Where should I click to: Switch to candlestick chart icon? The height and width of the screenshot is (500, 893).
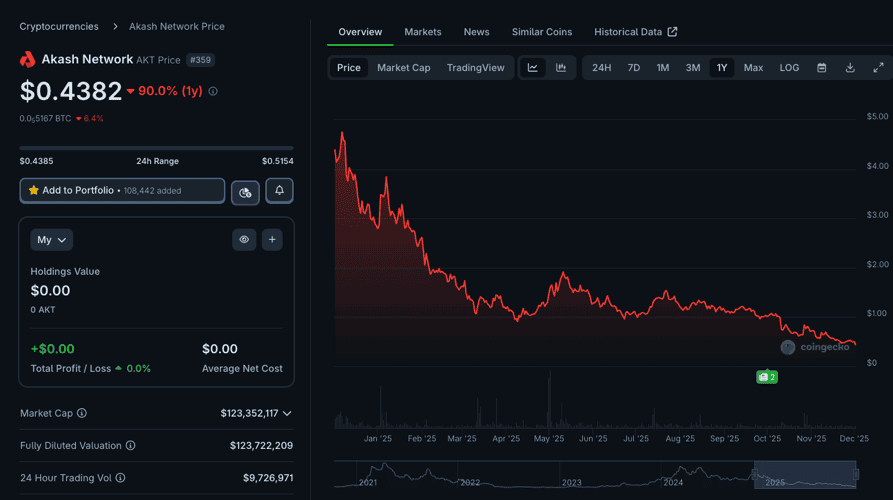pos(561,68)
